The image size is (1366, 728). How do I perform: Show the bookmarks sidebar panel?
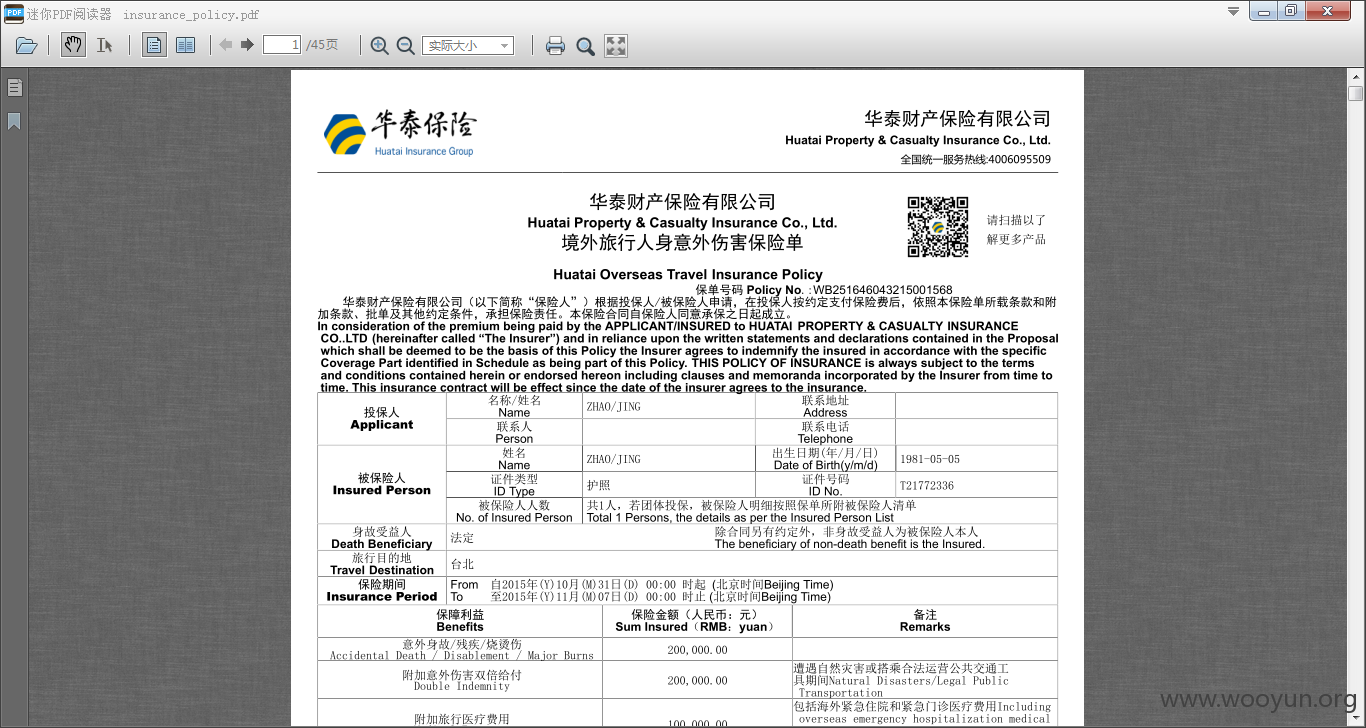[14, 121]
